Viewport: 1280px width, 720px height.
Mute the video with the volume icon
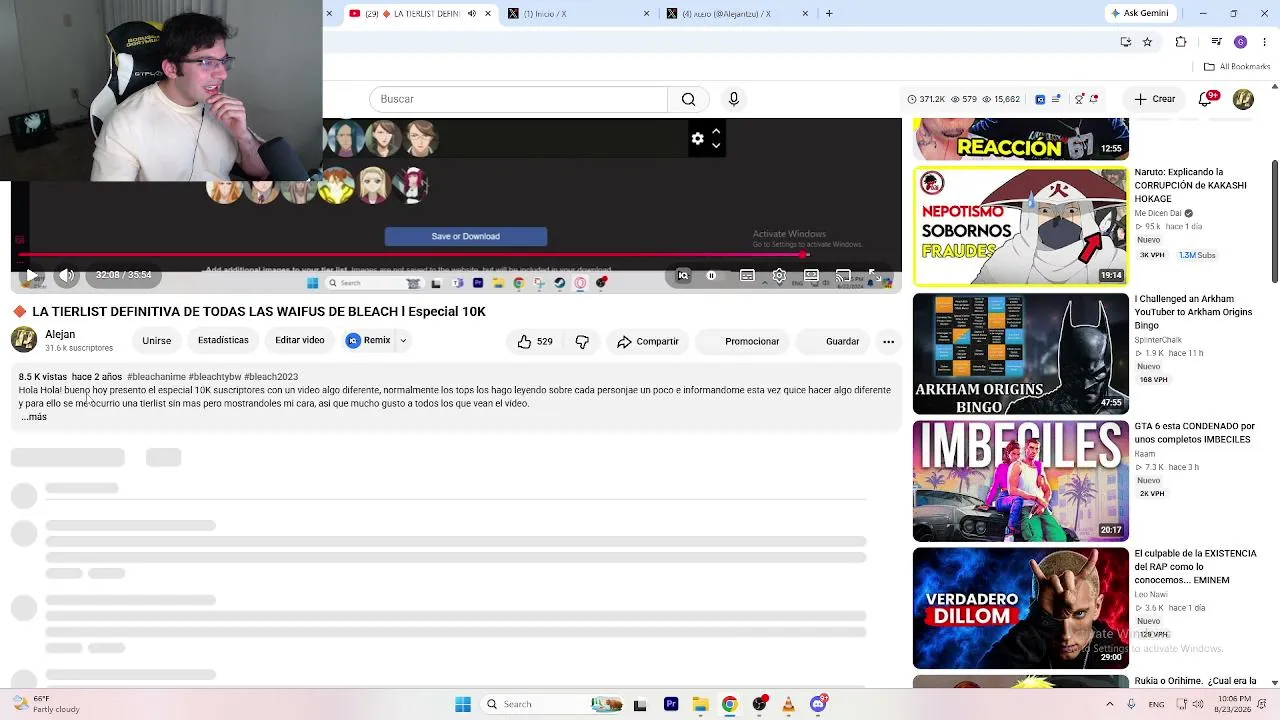click(66, 275)
